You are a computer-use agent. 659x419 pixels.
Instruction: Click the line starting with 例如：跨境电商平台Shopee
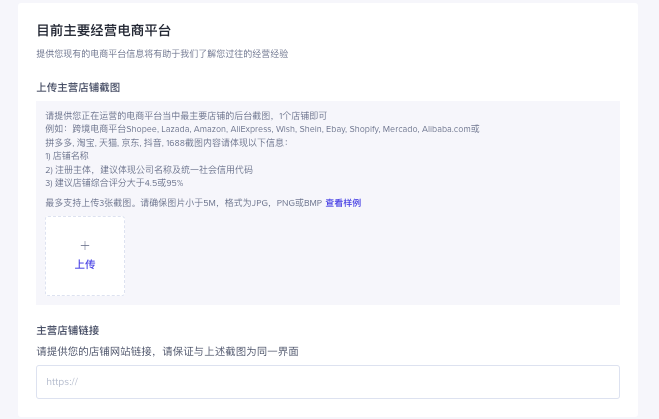262,129
